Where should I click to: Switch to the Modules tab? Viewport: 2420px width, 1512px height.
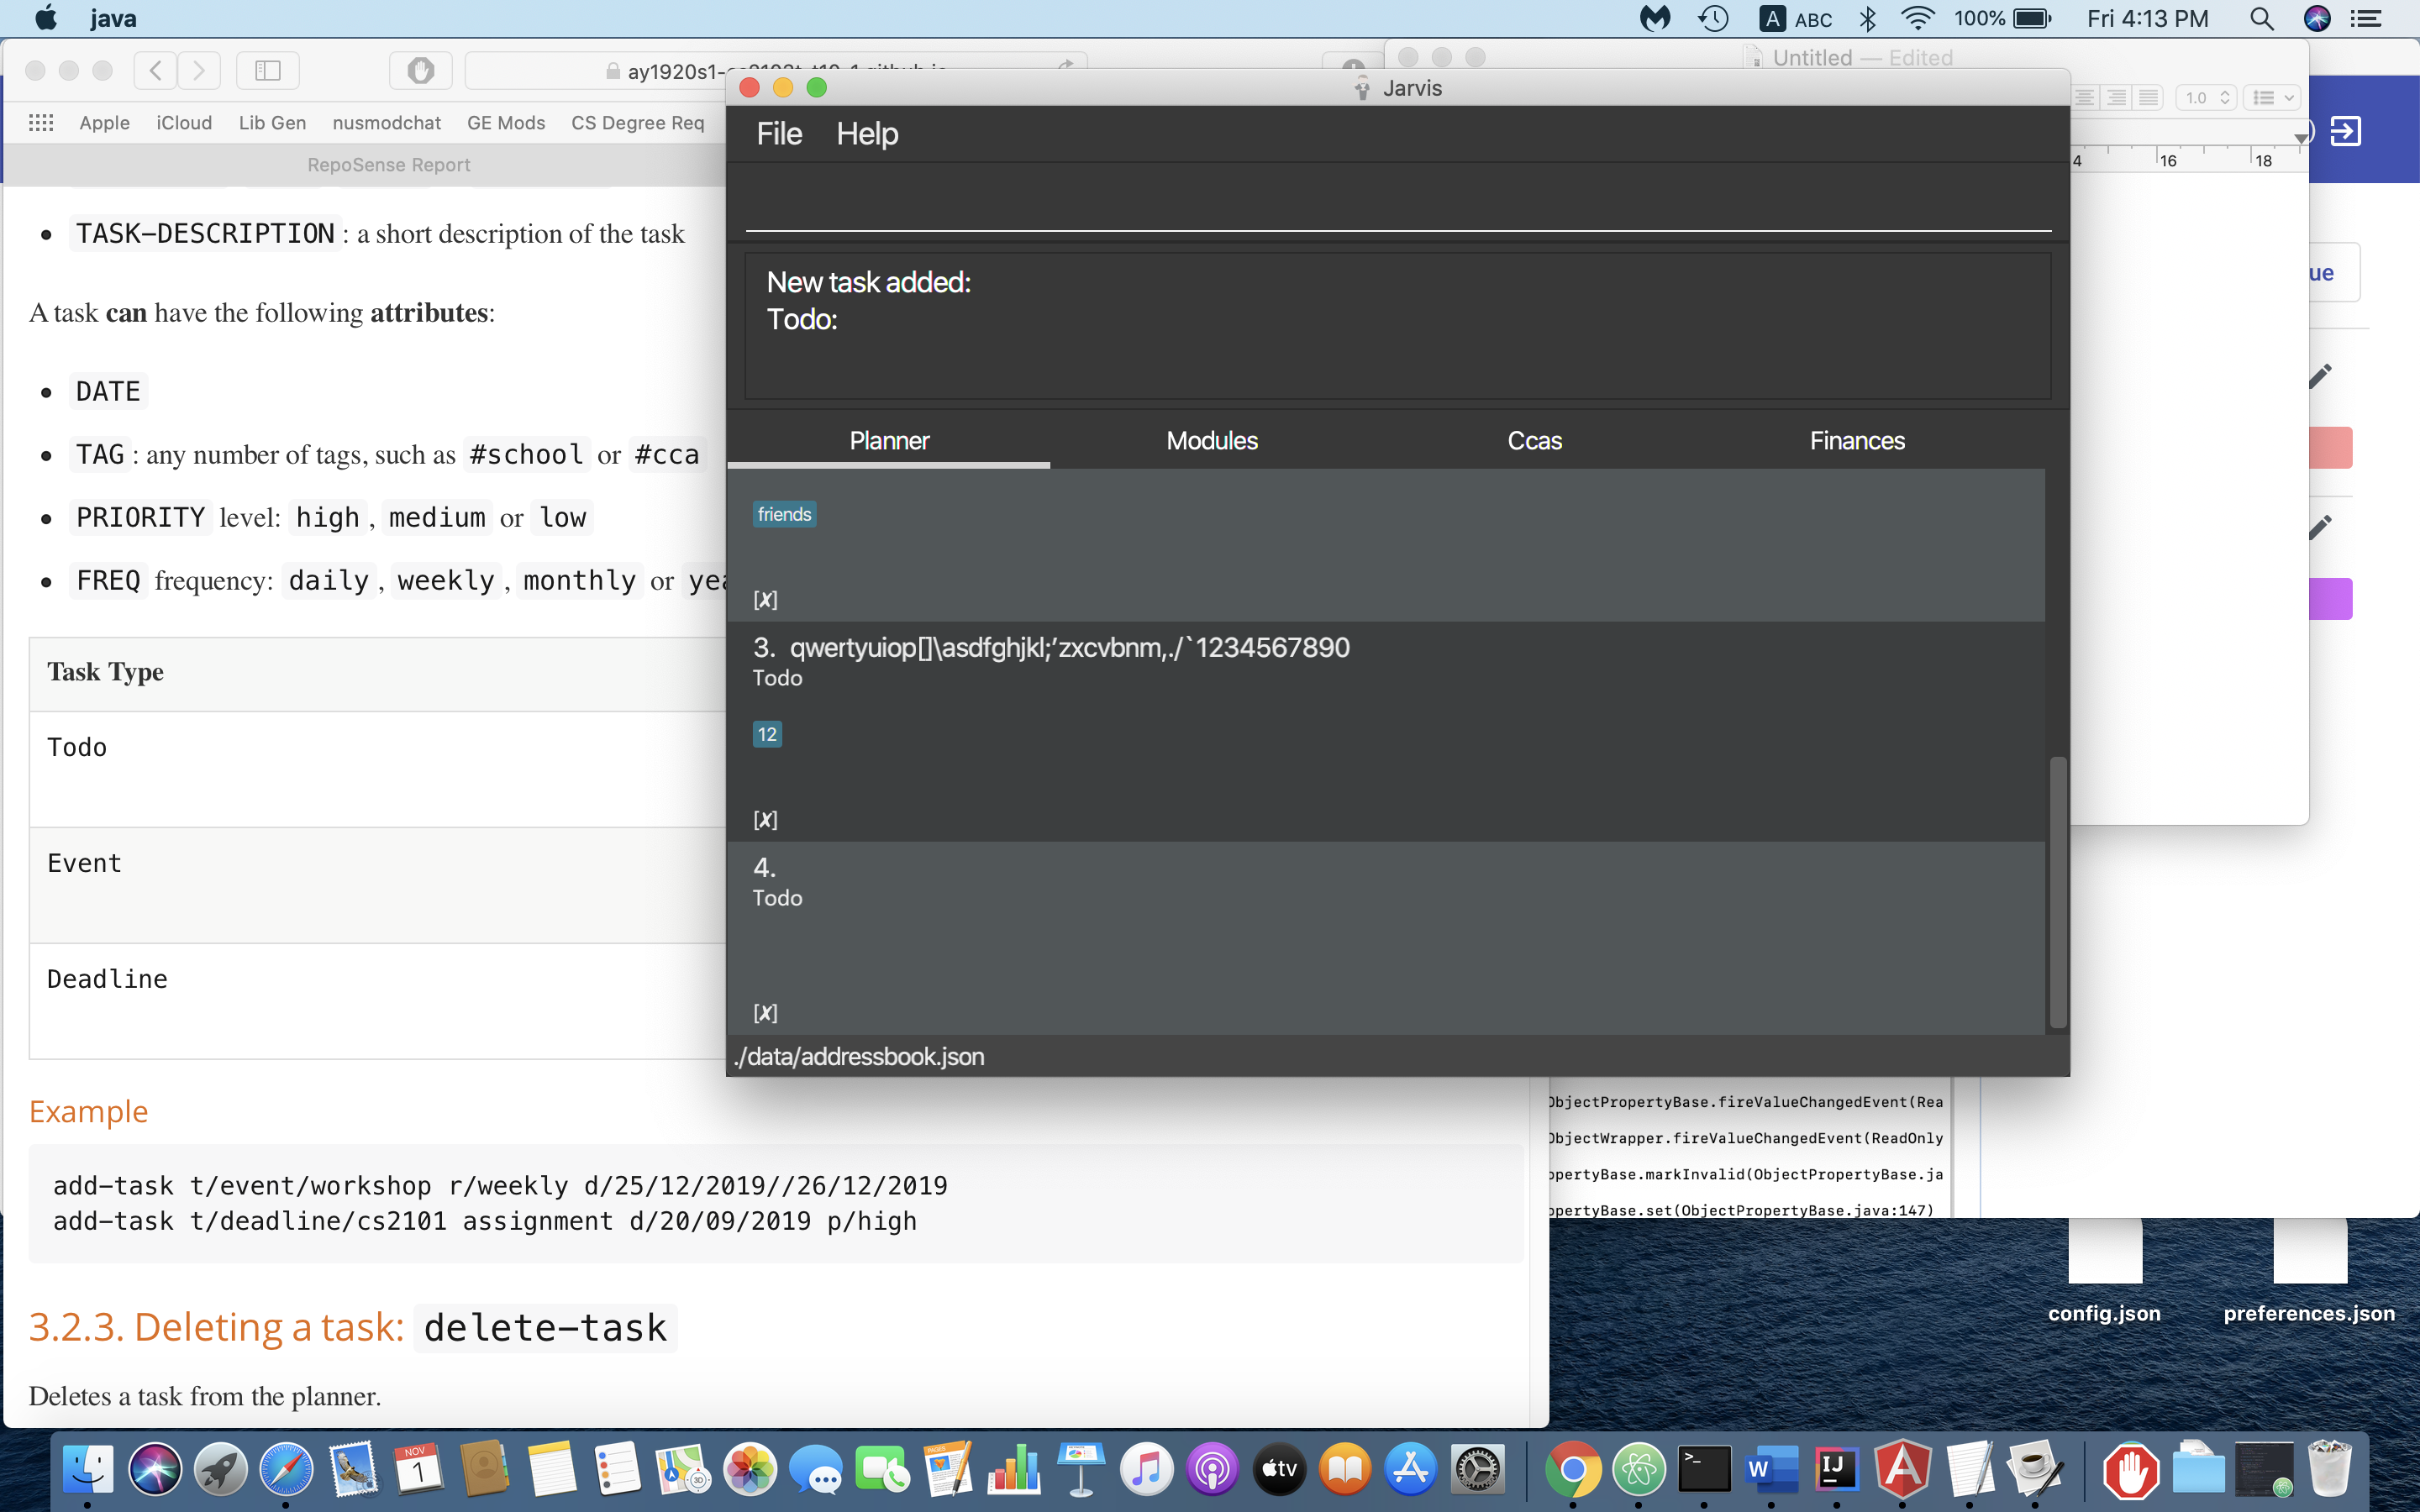coord(1211,441)
